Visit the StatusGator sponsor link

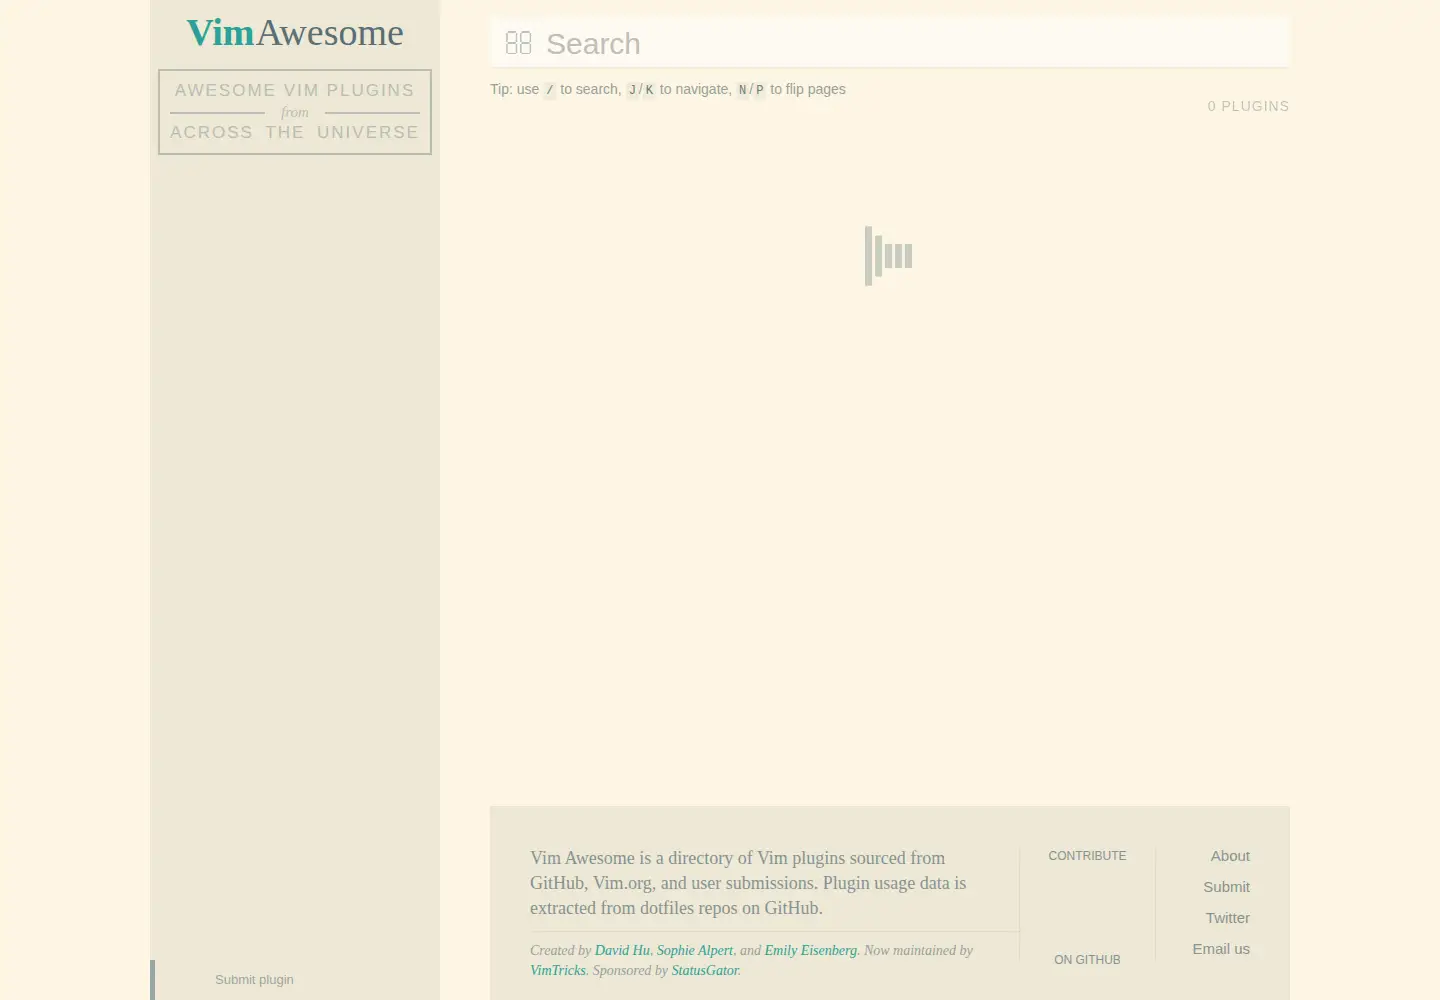pos(705,971)
